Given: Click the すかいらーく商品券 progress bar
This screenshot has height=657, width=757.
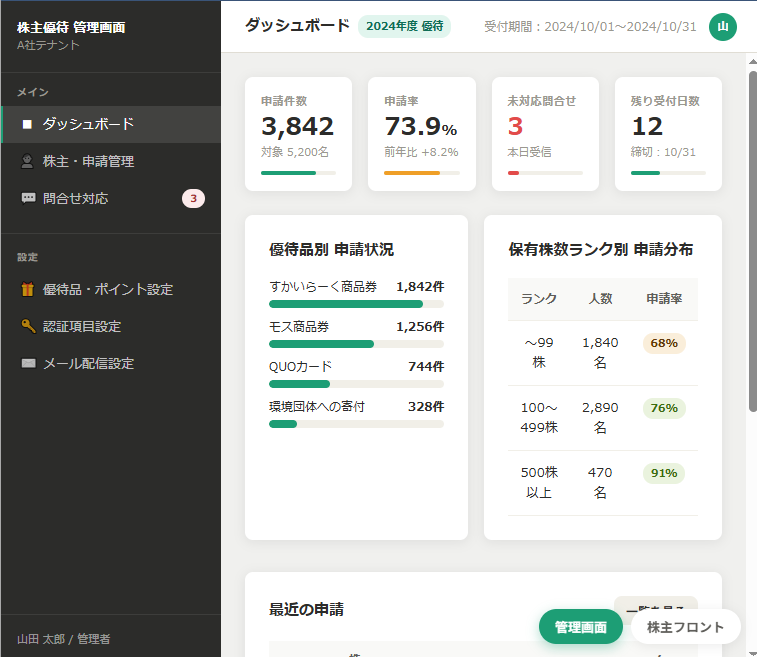Looking at the screenshot, I should pyautogui.click(x=356, y=304).
